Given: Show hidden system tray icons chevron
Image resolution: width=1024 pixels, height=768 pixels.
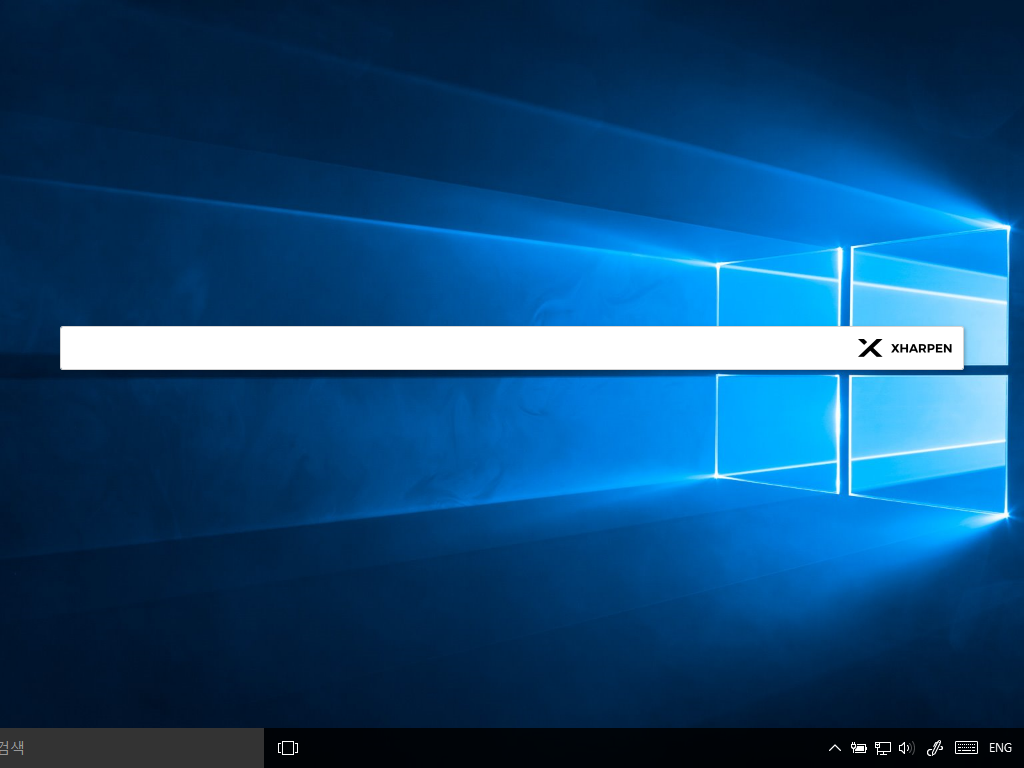Looking at the screenshot, I should click(835, 748).
